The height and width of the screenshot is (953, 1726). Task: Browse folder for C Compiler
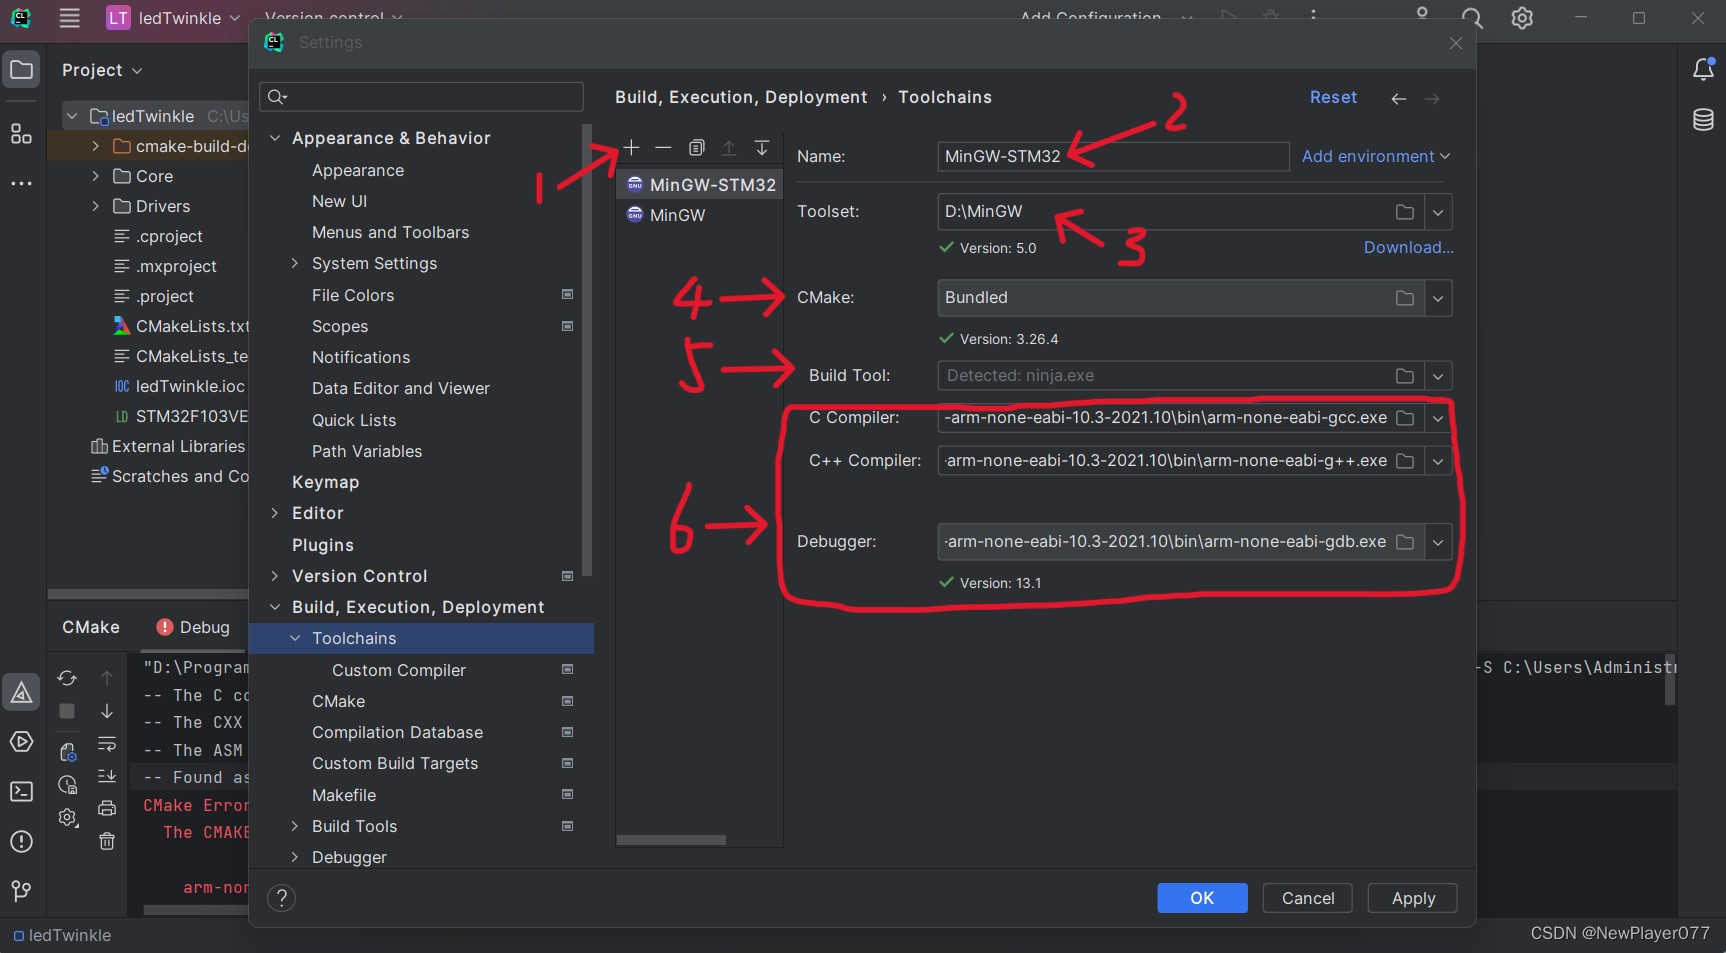click(1405, 418)
